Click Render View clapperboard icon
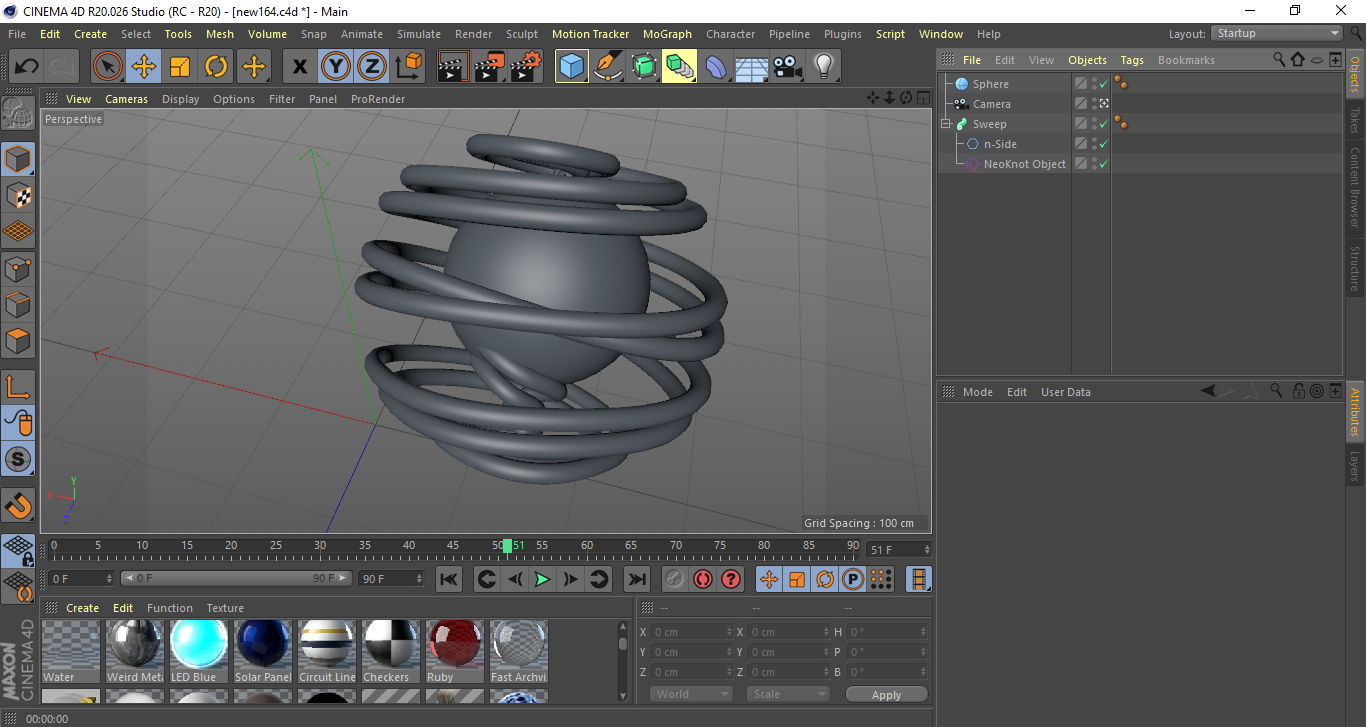Image resolution: width=1366 pixels, height=727 pixels. tap(453, 67)
